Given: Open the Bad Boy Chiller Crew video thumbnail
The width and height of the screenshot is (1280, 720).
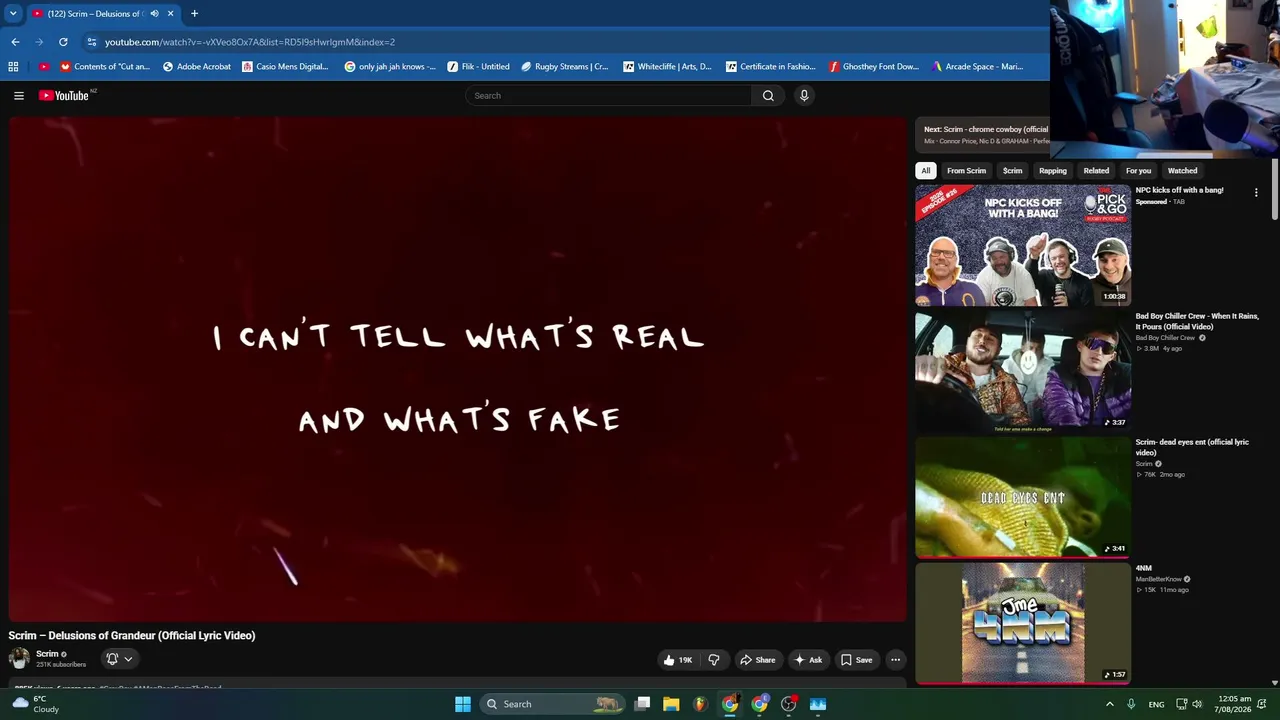Looking at the screenshot, I should (1023, 371).
